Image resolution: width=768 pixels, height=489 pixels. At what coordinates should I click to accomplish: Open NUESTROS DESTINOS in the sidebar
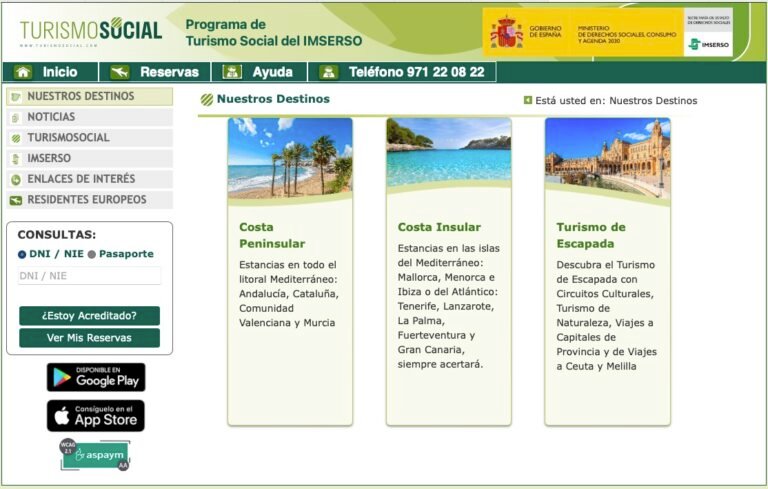90,97
